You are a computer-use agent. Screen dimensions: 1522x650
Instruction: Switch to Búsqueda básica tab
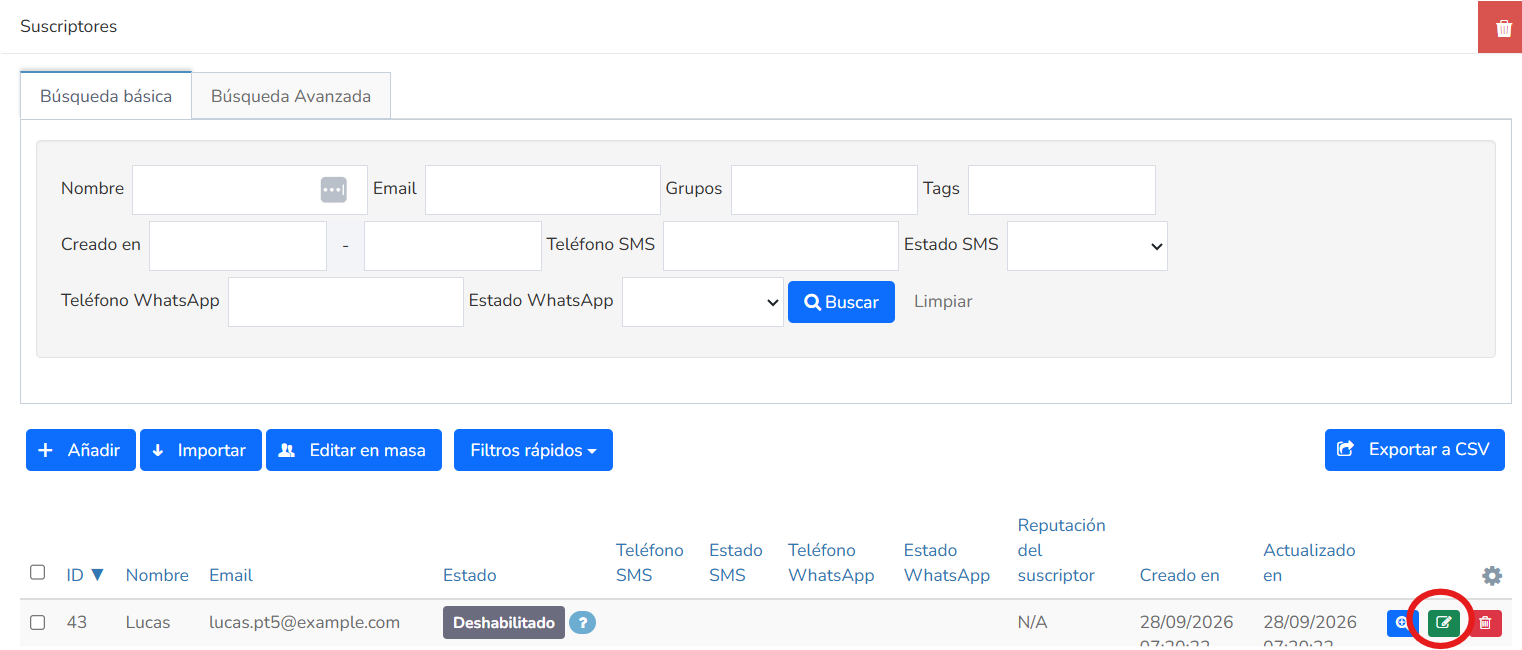point(106,96)
